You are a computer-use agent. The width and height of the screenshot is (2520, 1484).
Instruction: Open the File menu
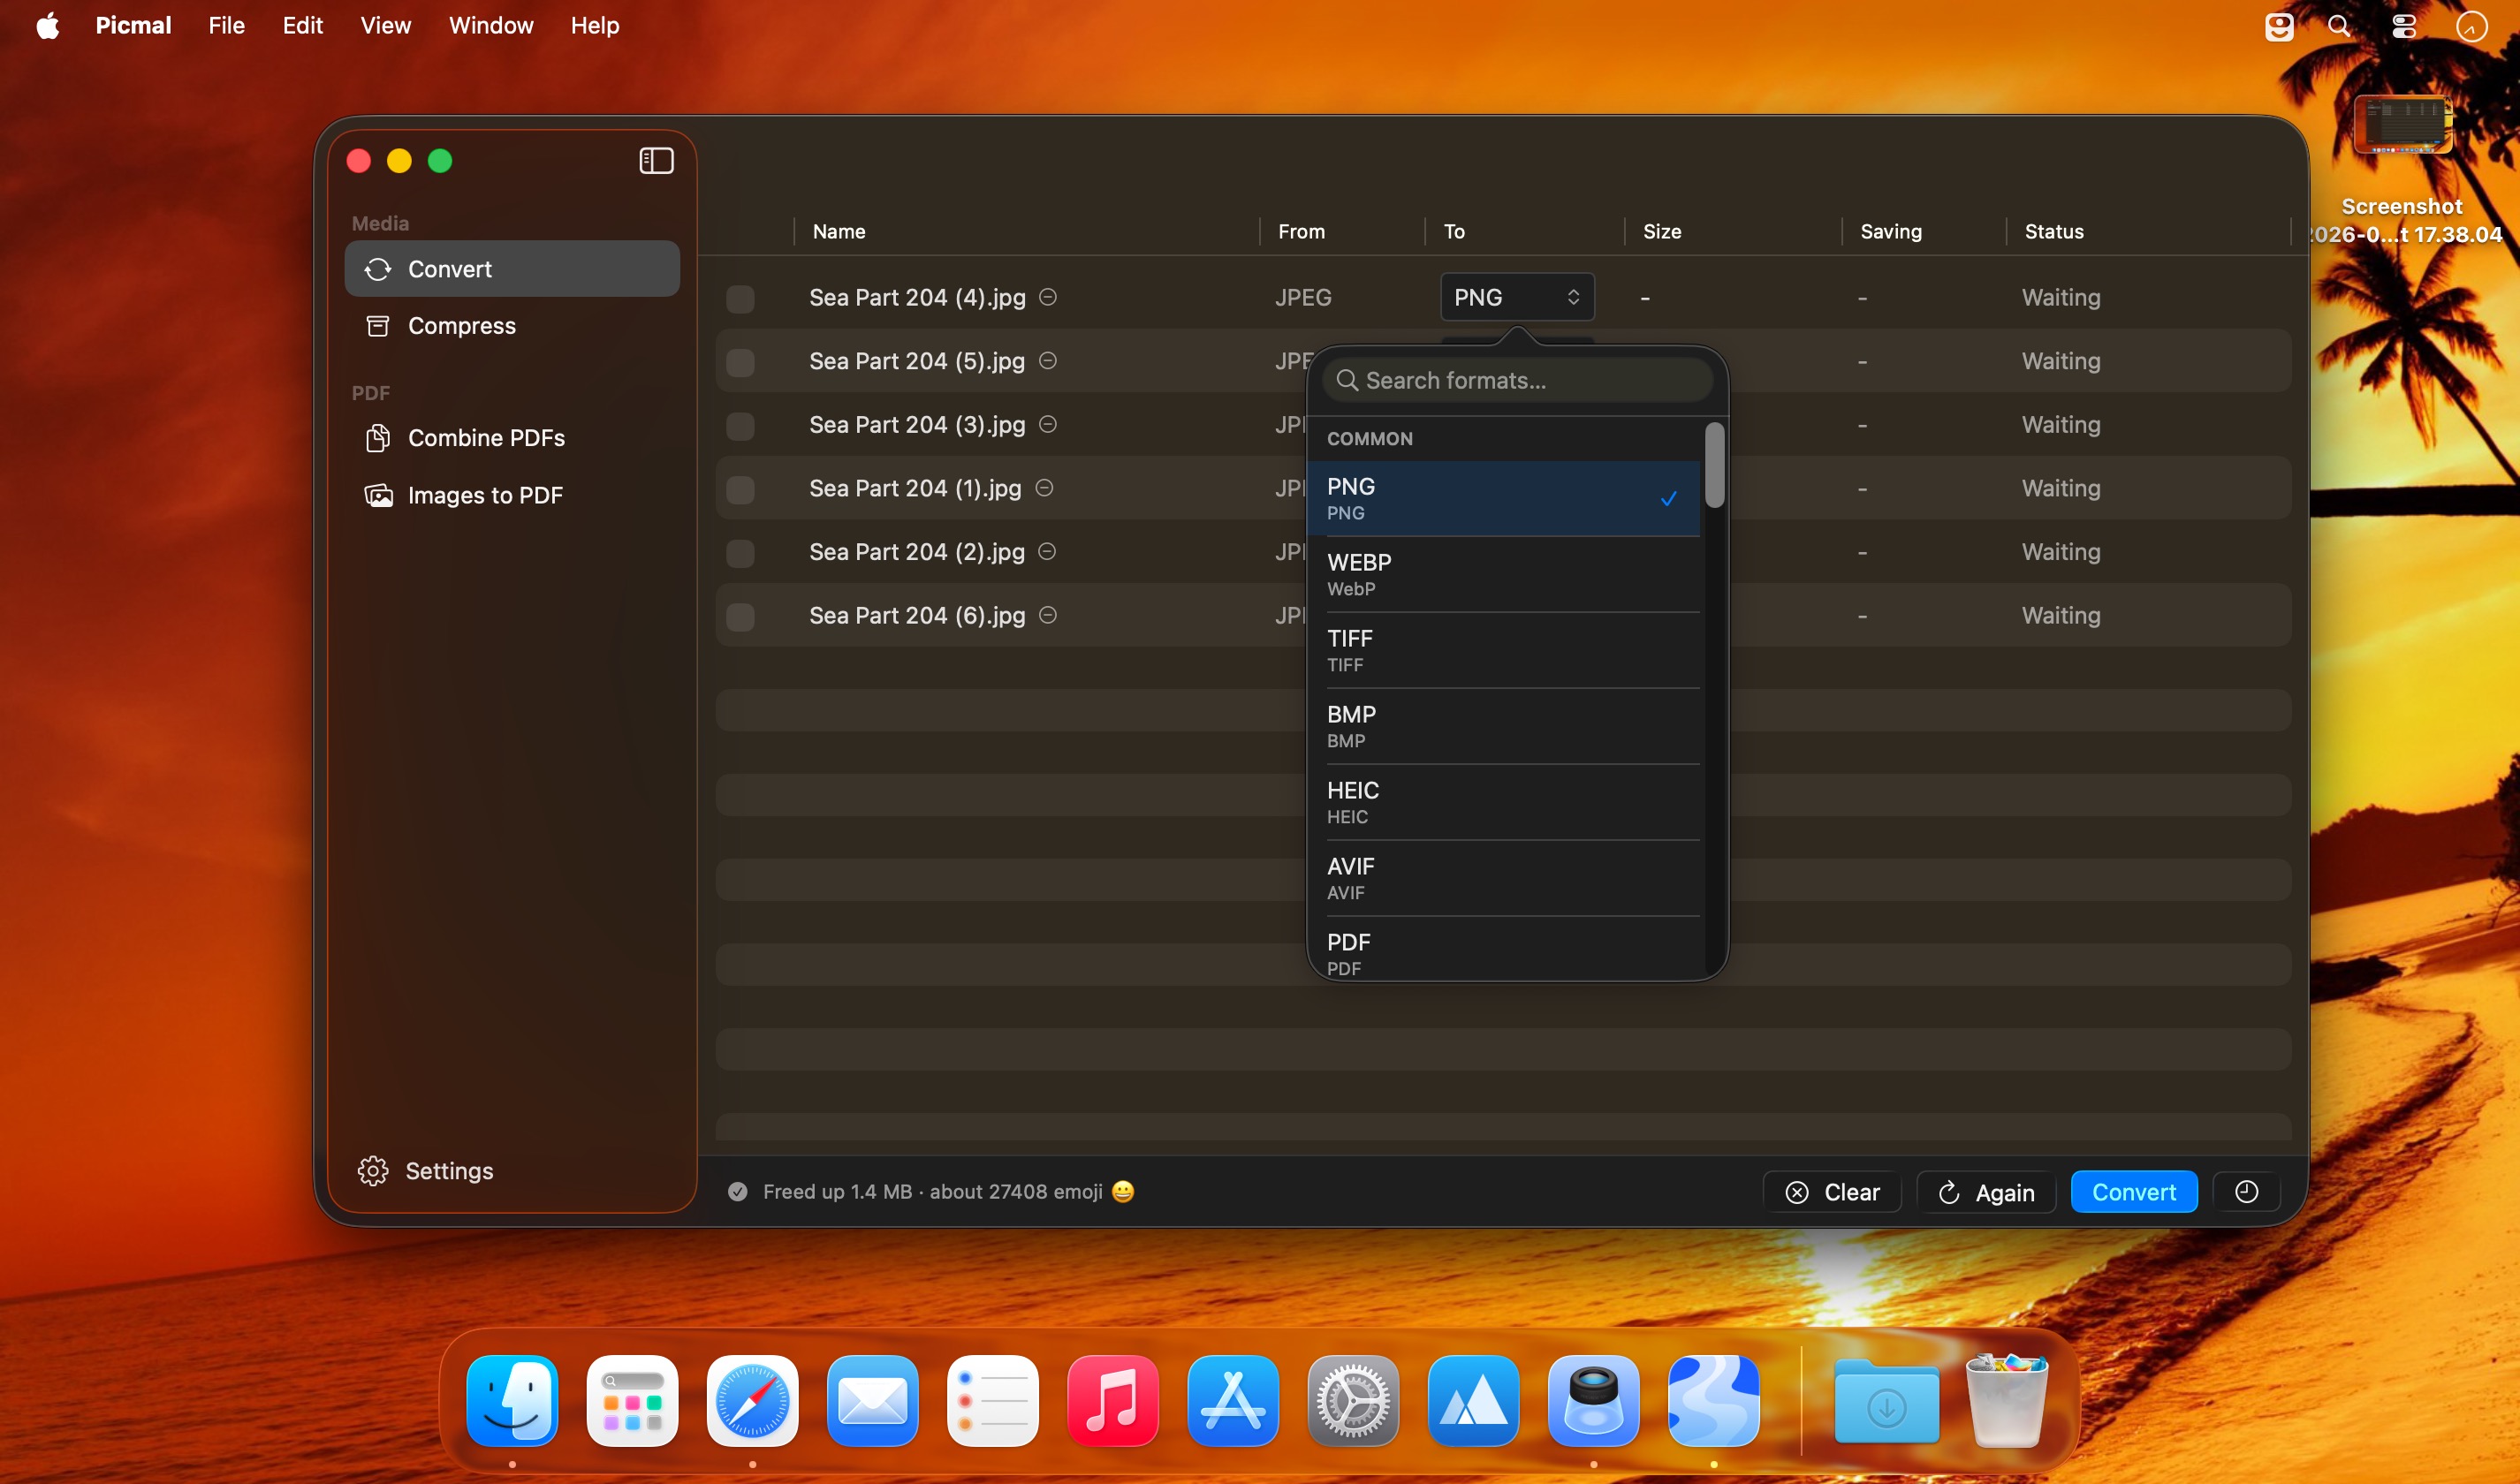(x=226, y=26)
